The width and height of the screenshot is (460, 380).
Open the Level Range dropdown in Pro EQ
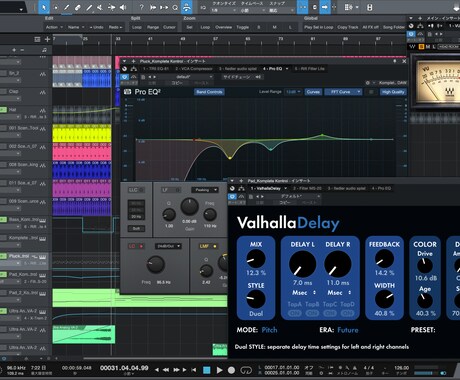tap(294, 92)
